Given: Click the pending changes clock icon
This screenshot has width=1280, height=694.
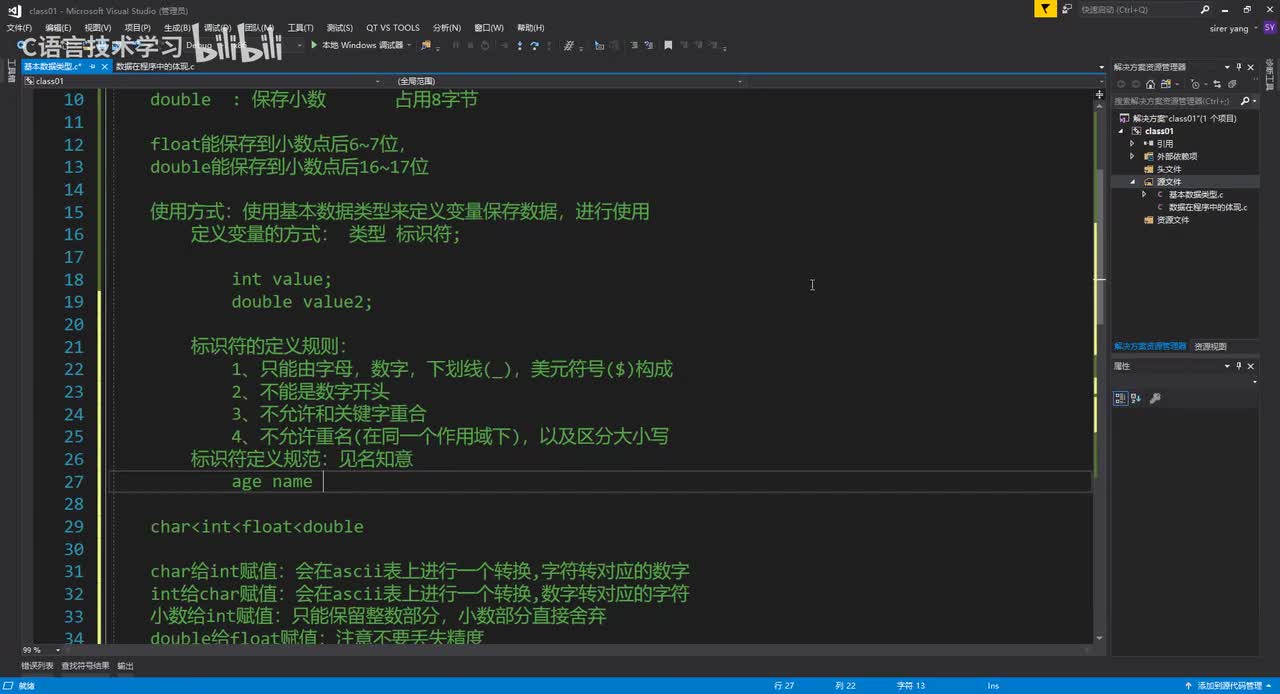Looking at the screenshot, I should click(x=1195, y=84).
